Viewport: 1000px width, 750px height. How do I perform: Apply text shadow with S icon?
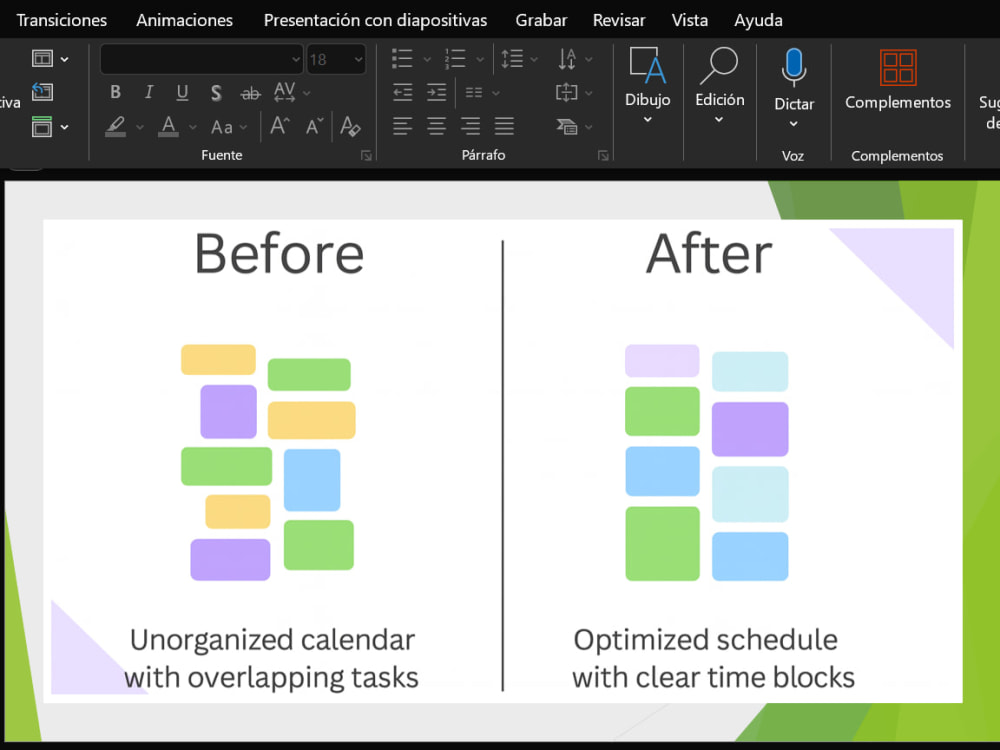216,93
